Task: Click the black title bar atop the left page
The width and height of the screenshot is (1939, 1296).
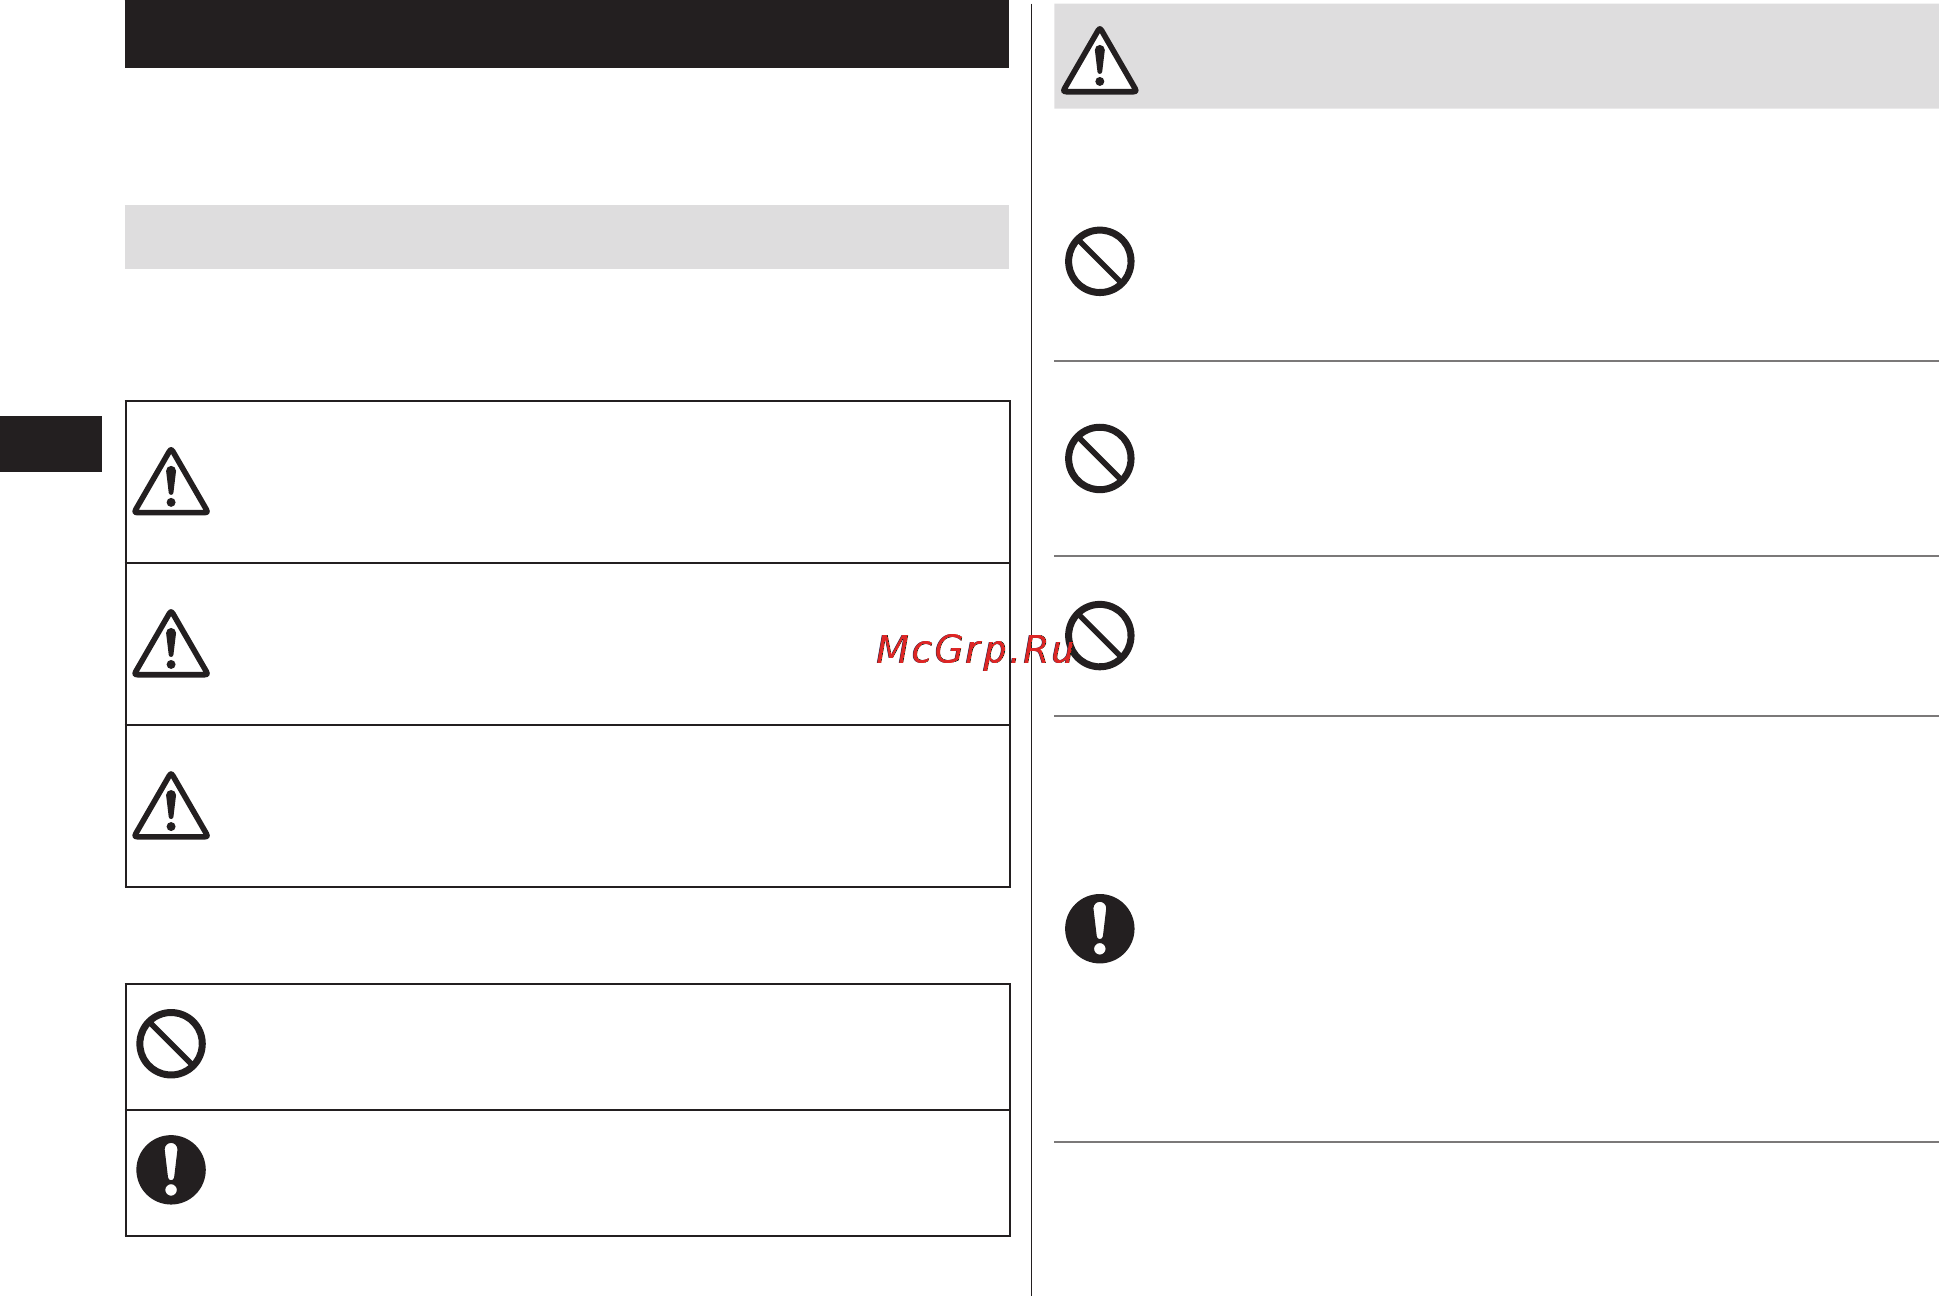Action: (567, 34)
